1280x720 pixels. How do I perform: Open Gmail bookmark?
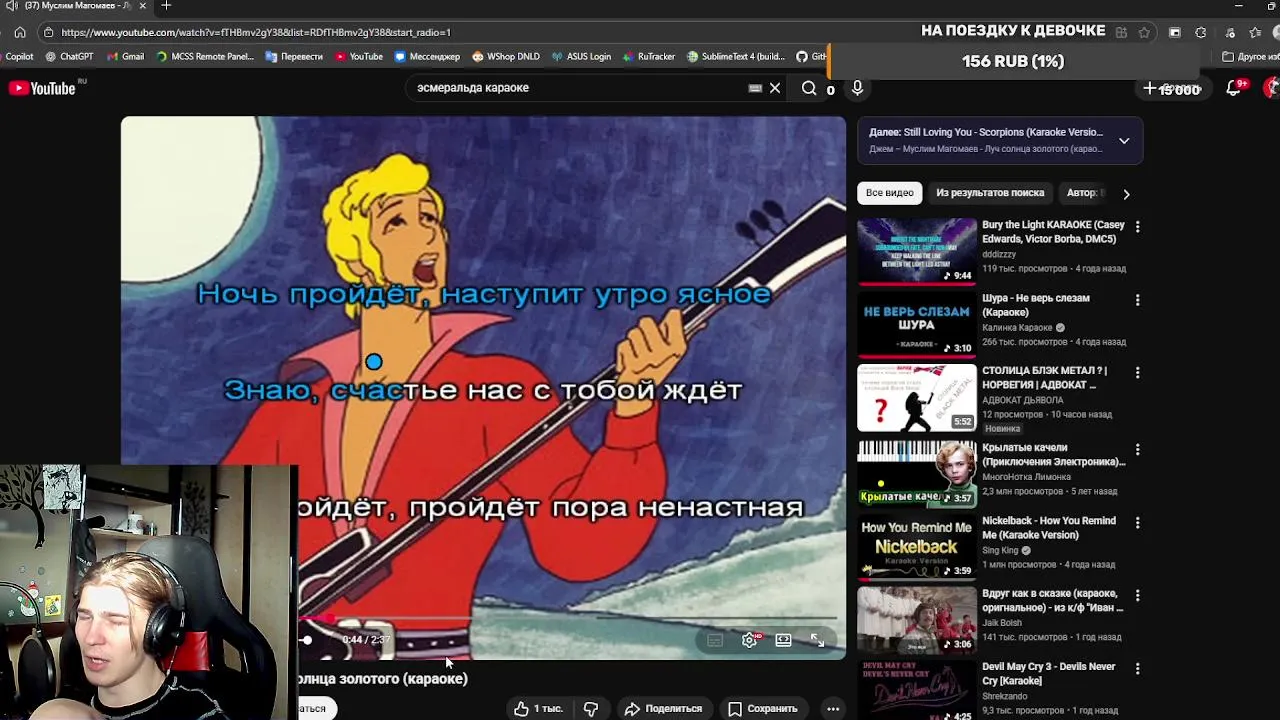125,57
